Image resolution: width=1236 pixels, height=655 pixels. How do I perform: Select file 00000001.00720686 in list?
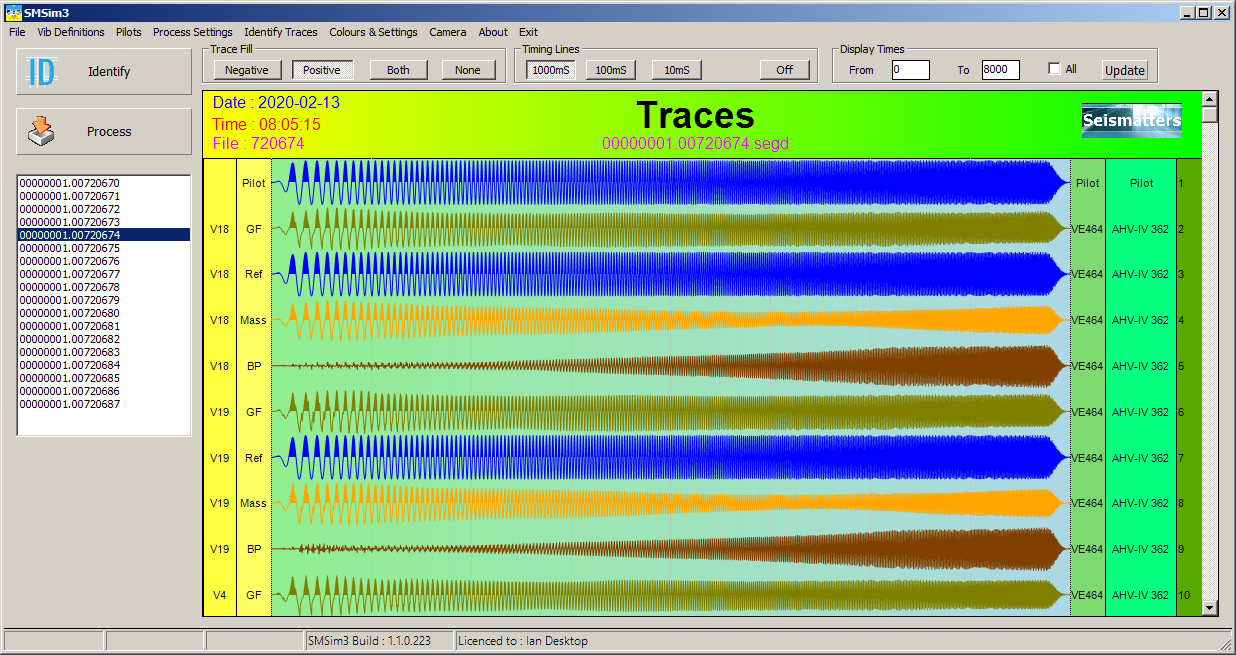104,391
